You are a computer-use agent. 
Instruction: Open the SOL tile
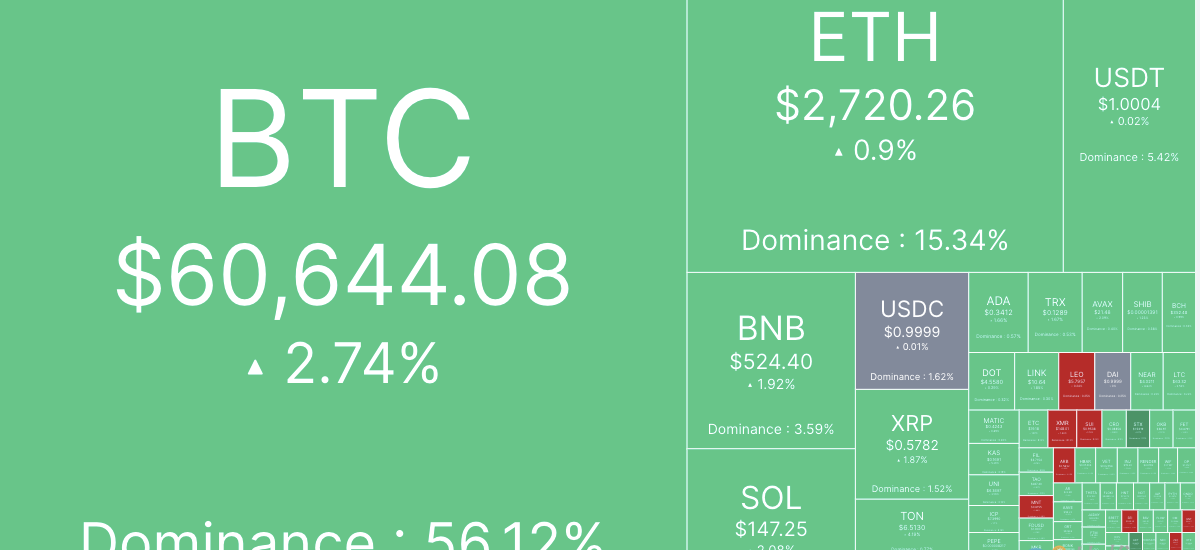pos(771,499)
